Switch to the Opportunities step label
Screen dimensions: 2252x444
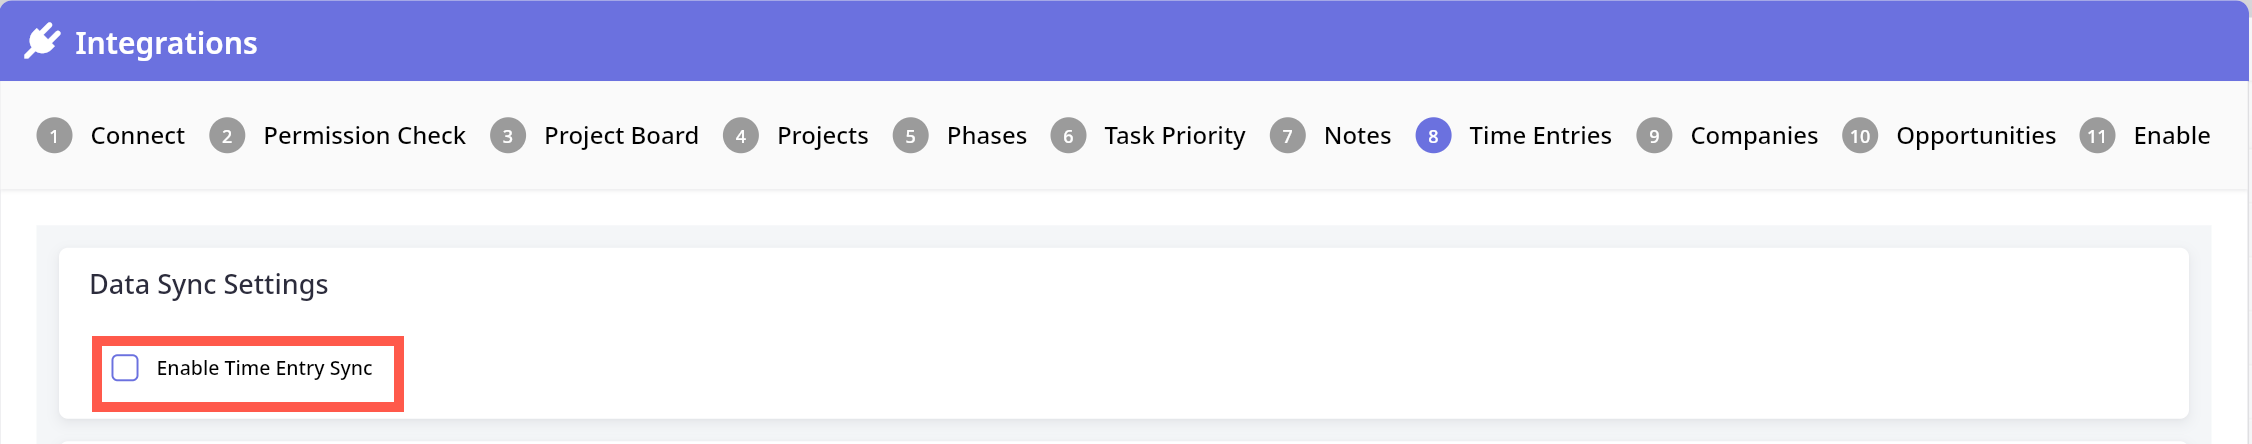point(1976,136)
